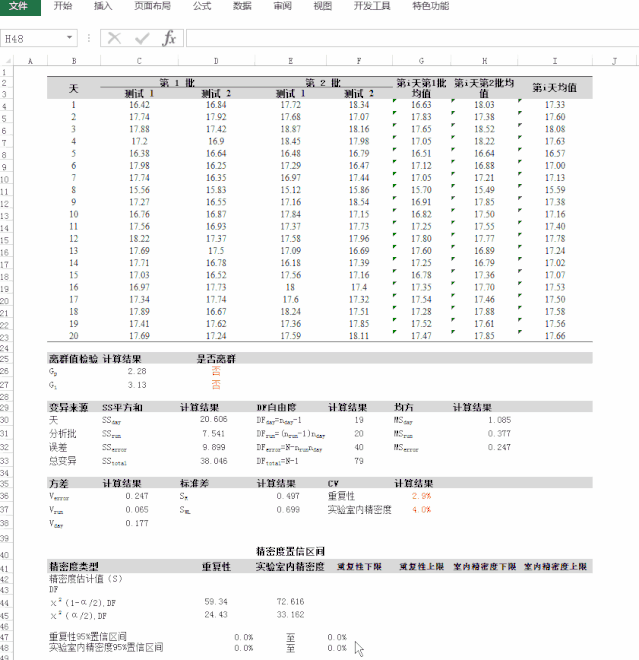Click the Enter checkmark icon in formula bar
The width and height of the screenshot is (639, 660).
point(142,38)
